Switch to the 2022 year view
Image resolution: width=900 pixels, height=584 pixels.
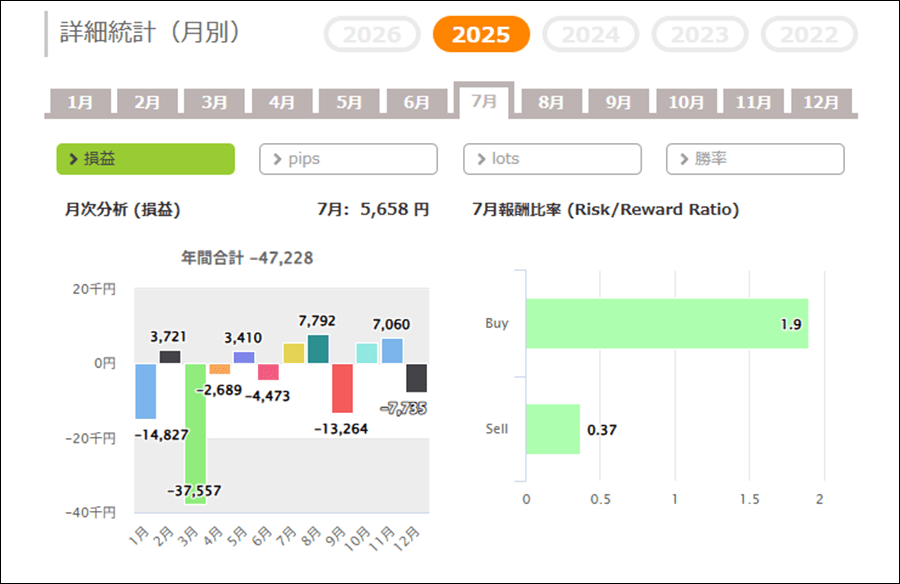pyautogui.click(x=809, y=34)
